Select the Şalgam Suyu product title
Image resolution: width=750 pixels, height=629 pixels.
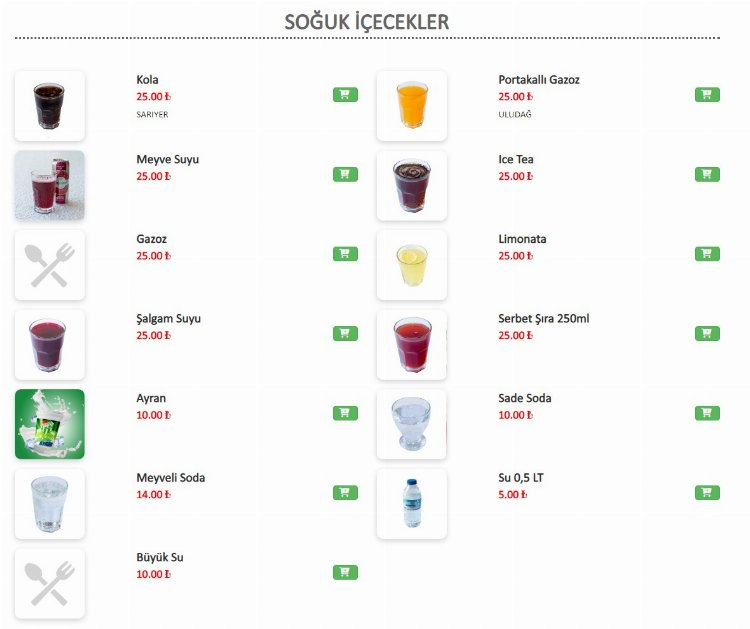coord(168,319)
